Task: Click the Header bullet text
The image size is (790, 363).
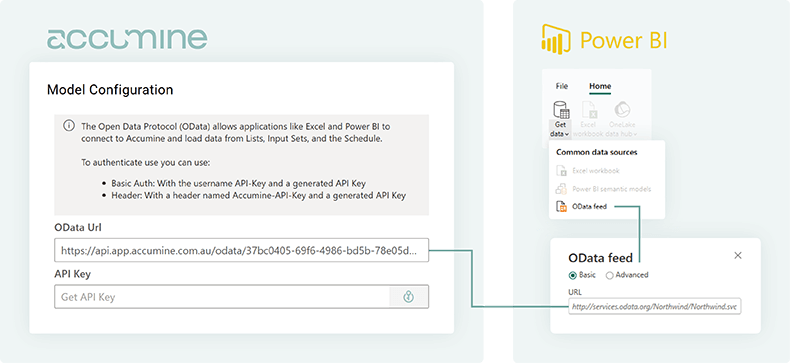Action: pos(258,195)
